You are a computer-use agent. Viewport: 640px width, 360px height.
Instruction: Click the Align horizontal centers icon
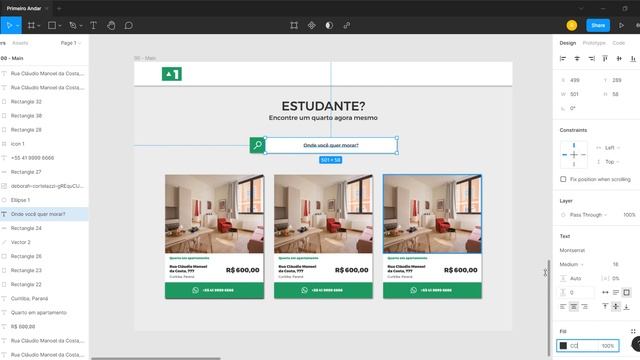pos(577,59)
